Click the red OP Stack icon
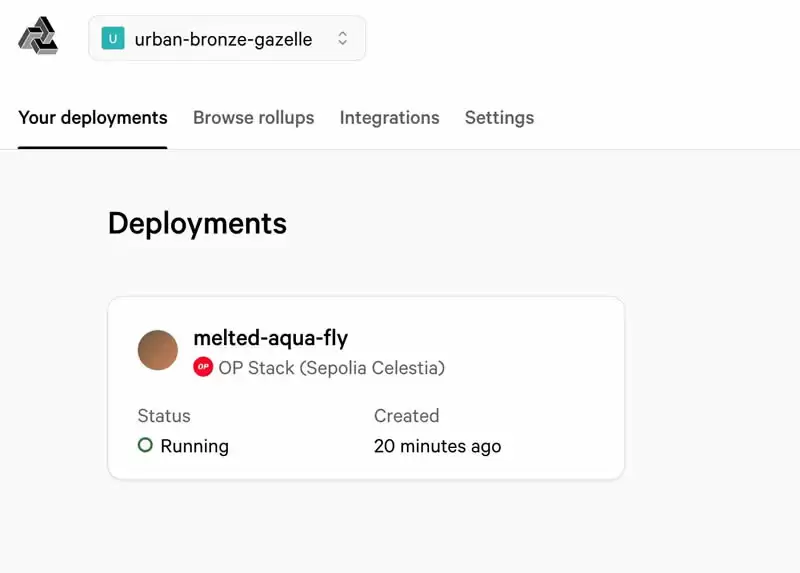This screenshot has height=573, width=800. (203, 367)
